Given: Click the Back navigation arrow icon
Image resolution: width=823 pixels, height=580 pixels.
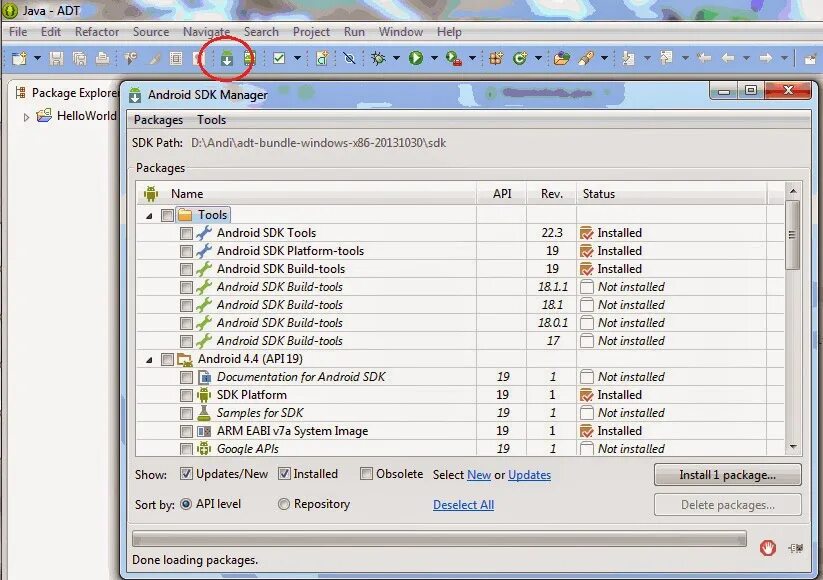Looking at the screenshot, I should (x=727, y=58).
